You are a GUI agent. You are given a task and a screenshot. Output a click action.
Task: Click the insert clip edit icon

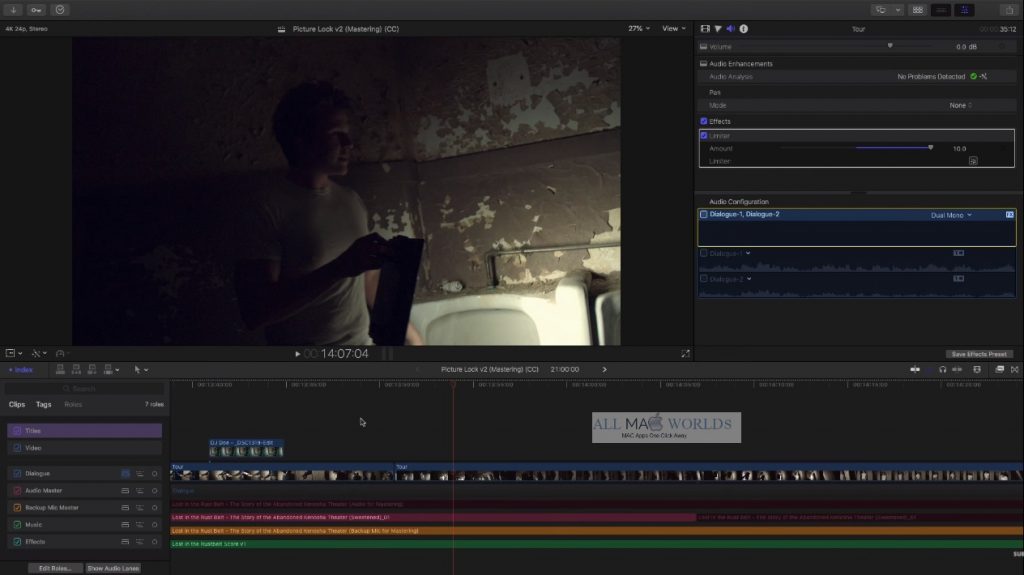tap(76, 370)
